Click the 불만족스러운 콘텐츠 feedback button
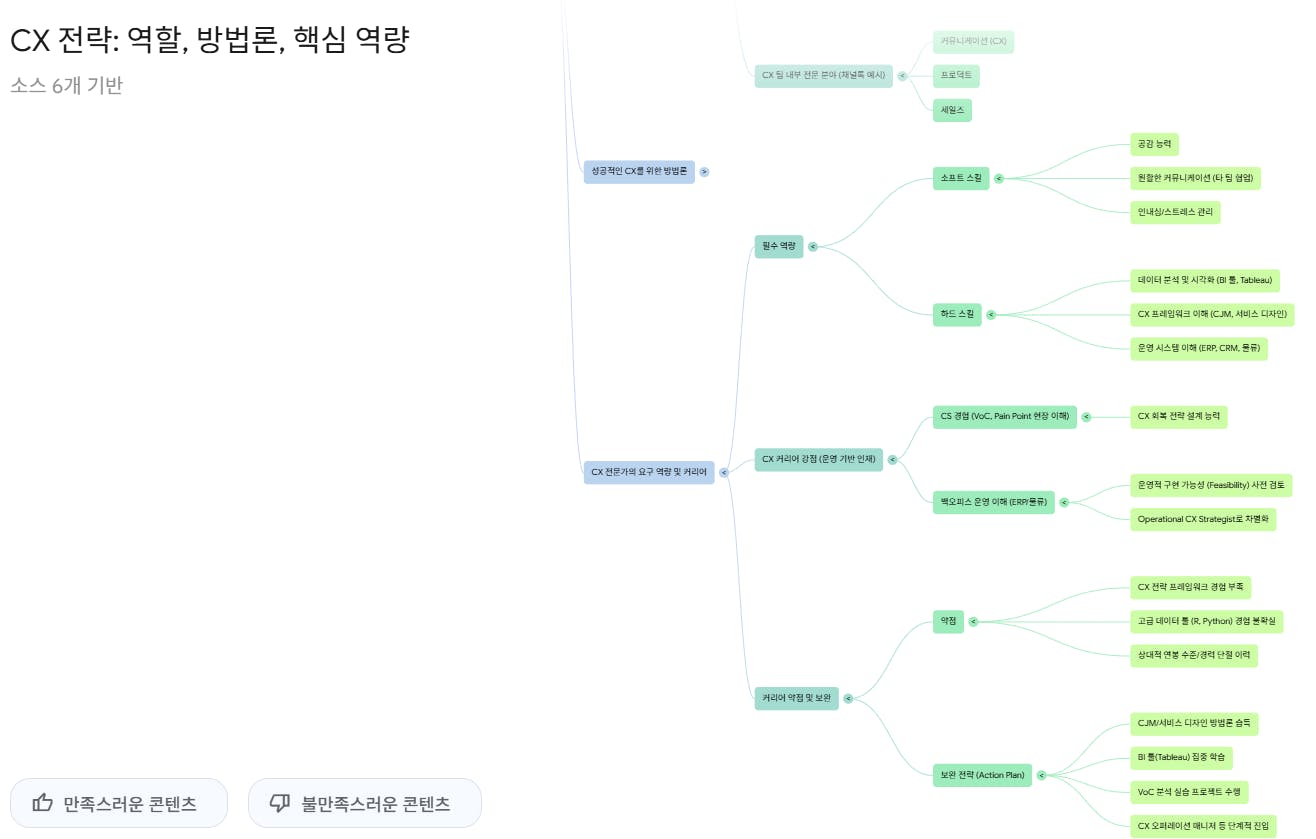The image size is (1316, 839). (x=365, y=802)
